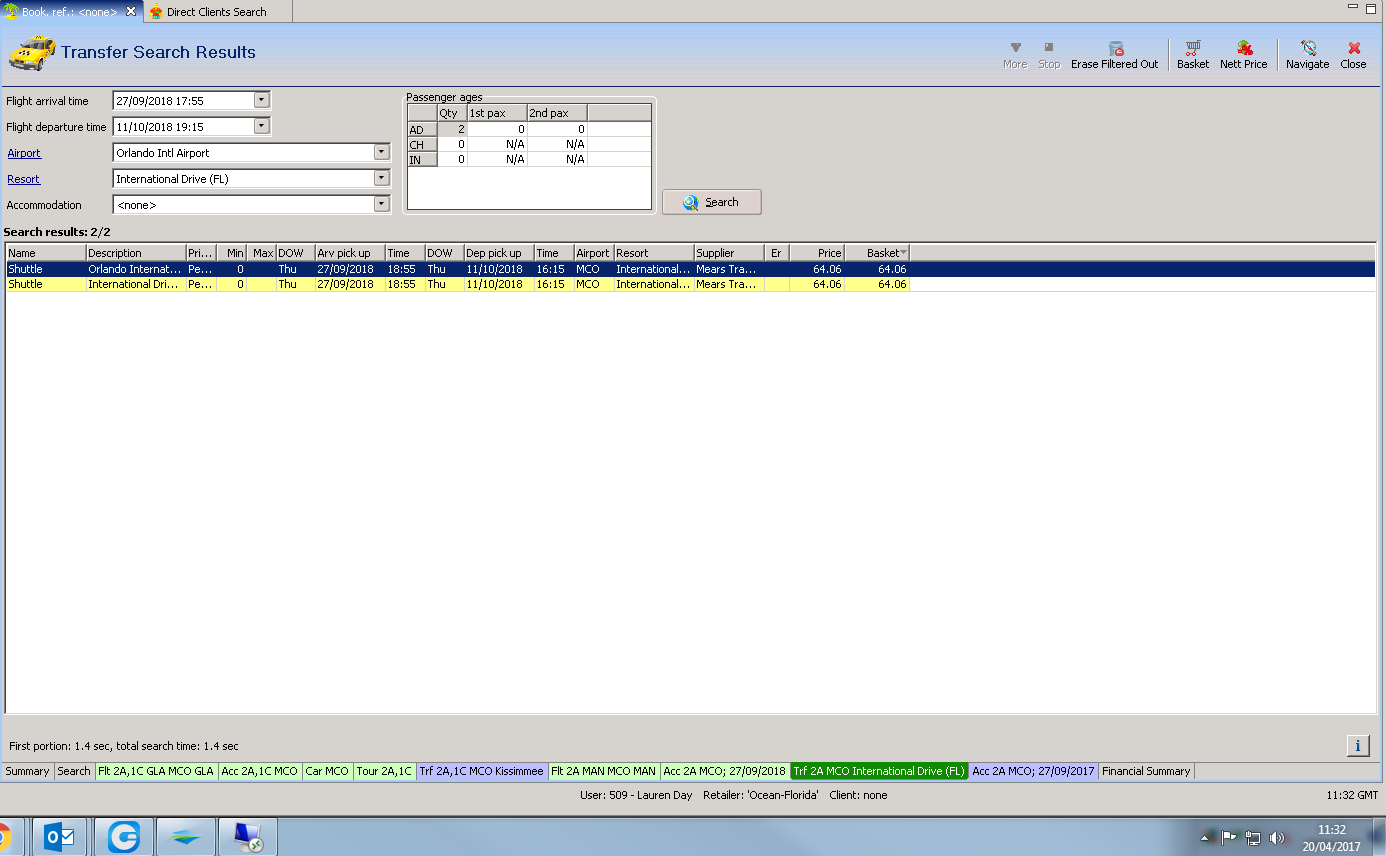Viewport: 1386px width, 856px height.
Task: Click the taskbar clock showing 11:32
Action: point(1332,830)
